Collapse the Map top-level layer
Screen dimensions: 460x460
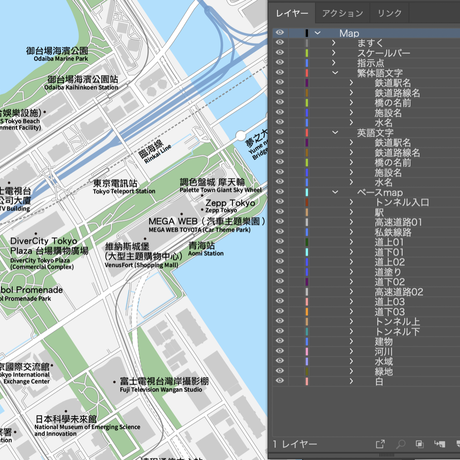coord(318,33)
